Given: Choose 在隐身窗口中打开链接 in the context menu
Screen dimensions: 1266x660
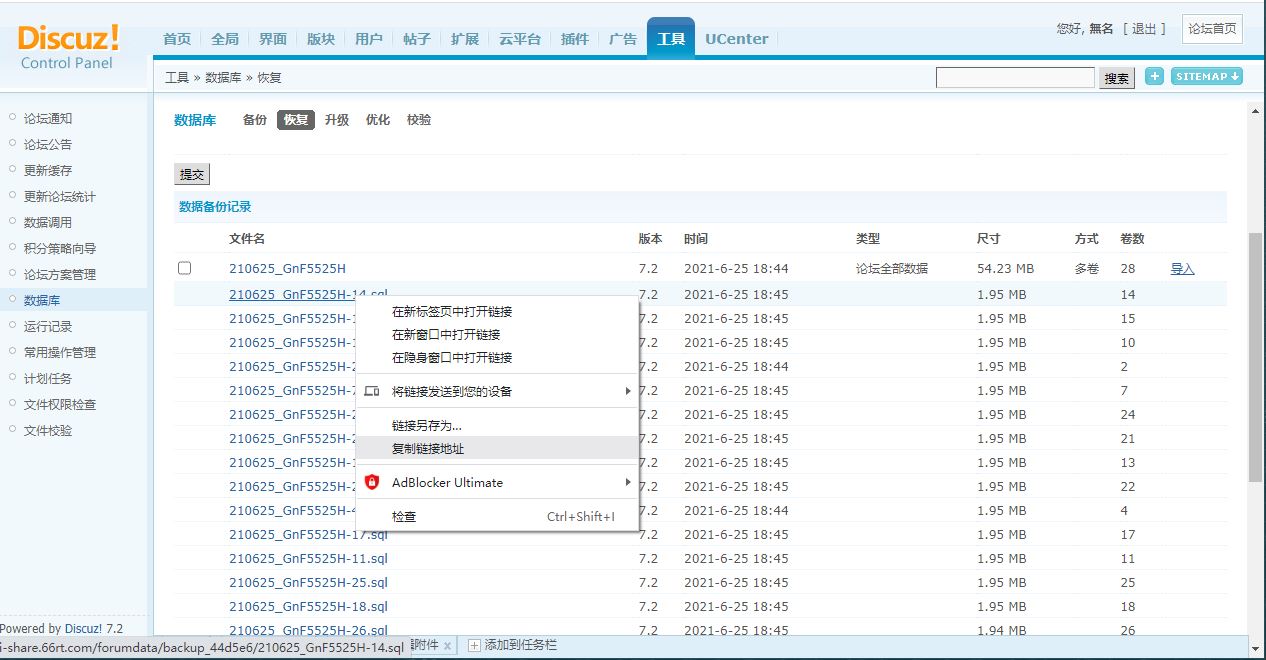Looking at the screenshot, I should [x=497, y=357].
